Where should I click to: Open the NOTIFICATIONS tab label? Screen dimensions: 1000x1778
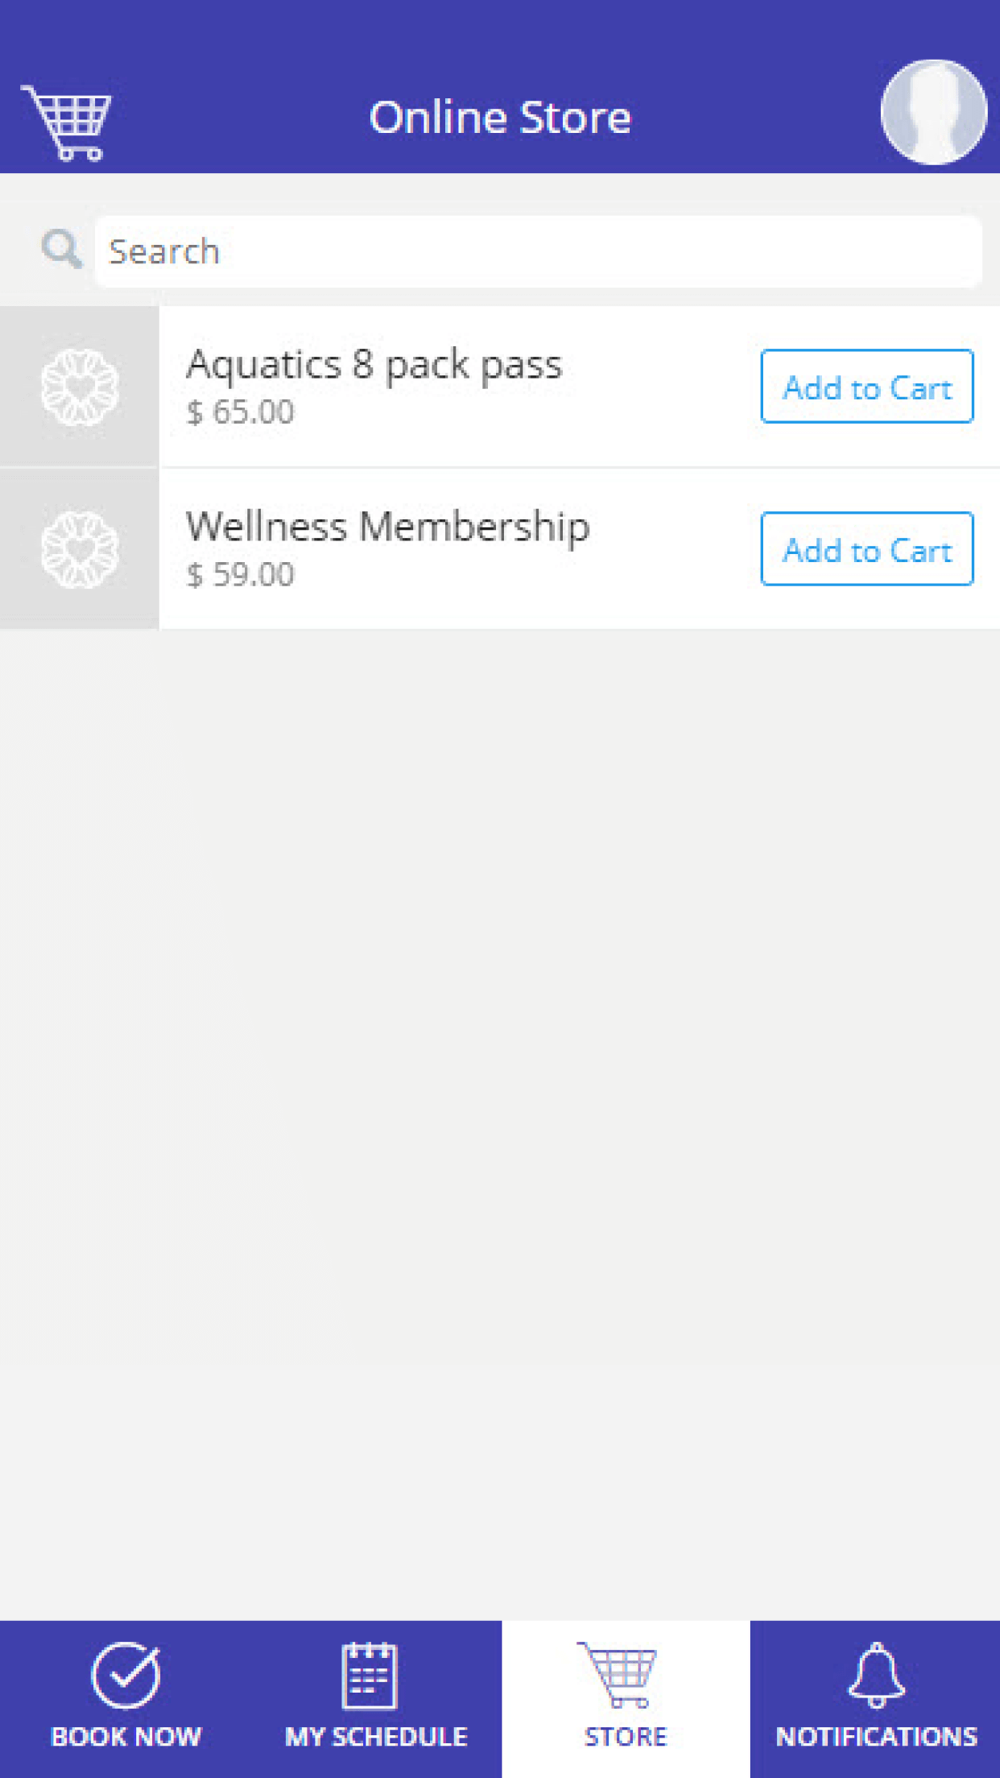pyautogui.click(x=877, y=1736)
